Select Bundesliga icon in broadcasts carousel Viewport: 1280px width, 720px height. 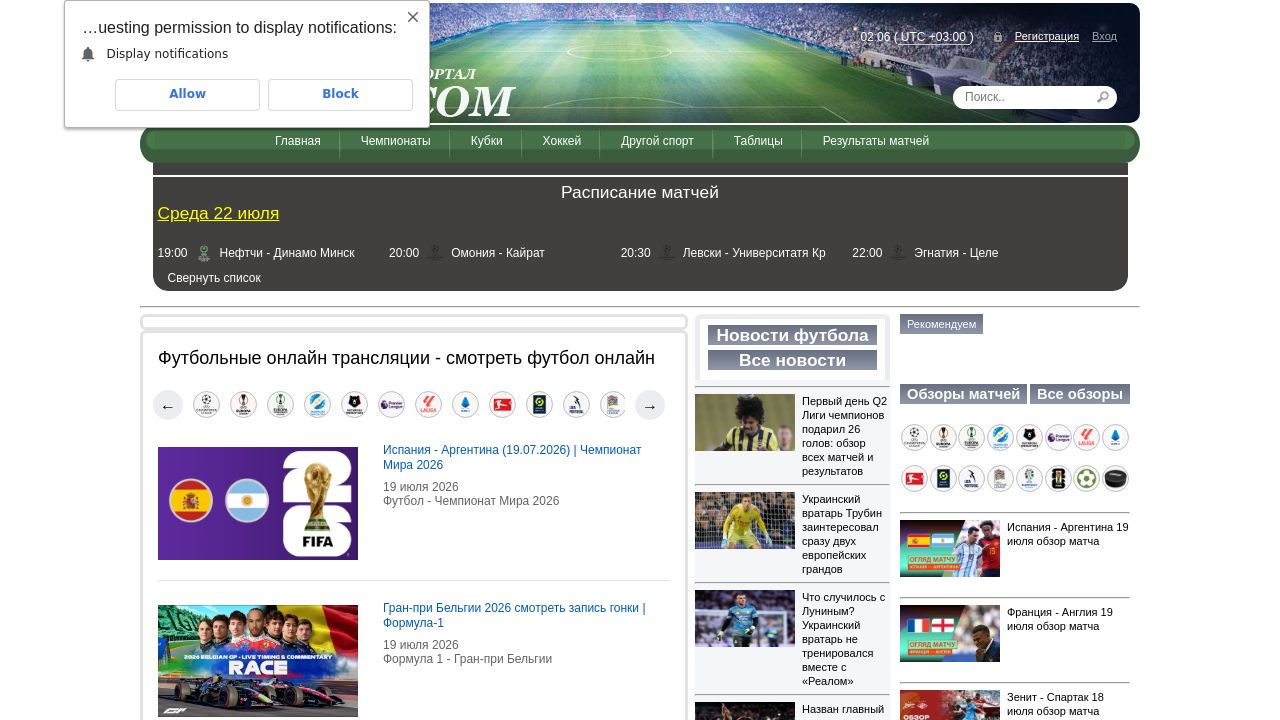pyautogui.click(x=502, y=404)
